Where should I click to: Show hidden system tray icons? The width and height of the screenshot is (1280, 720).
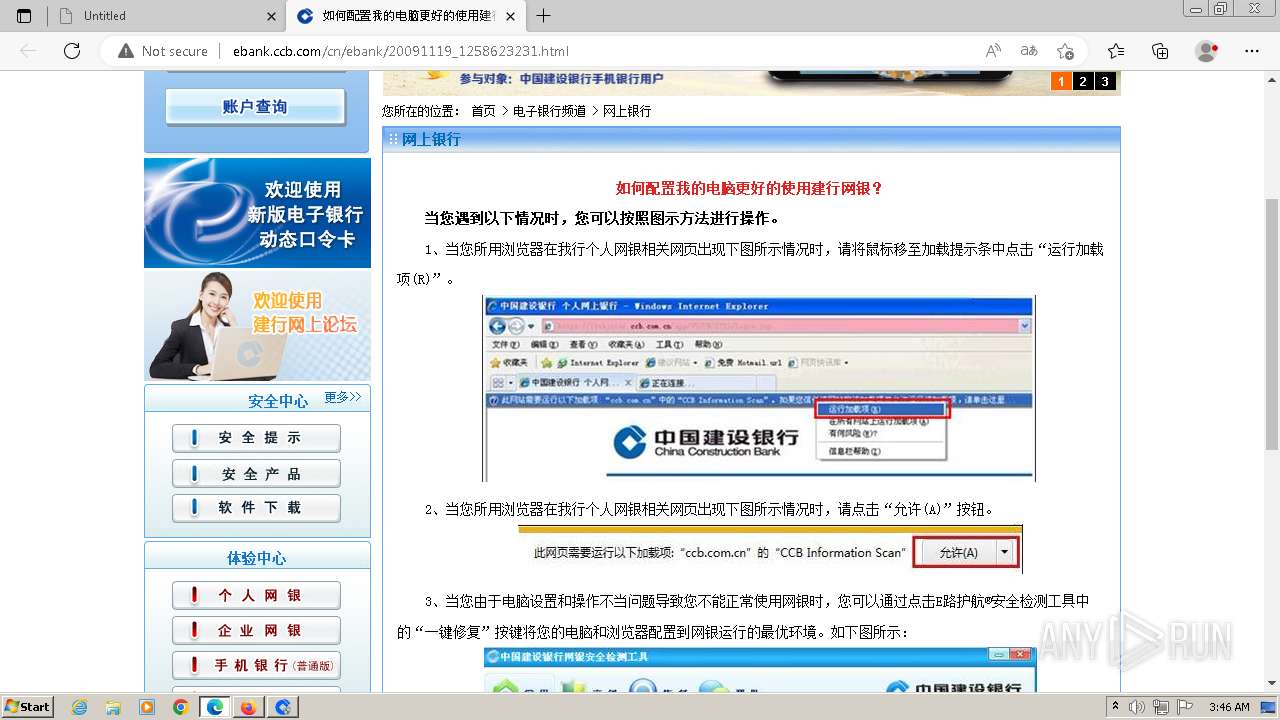click(x=1116, y=707)
